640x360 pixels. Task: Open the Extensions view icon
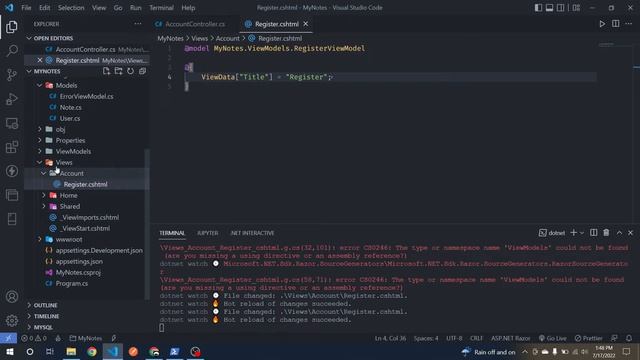coord(12,147)
